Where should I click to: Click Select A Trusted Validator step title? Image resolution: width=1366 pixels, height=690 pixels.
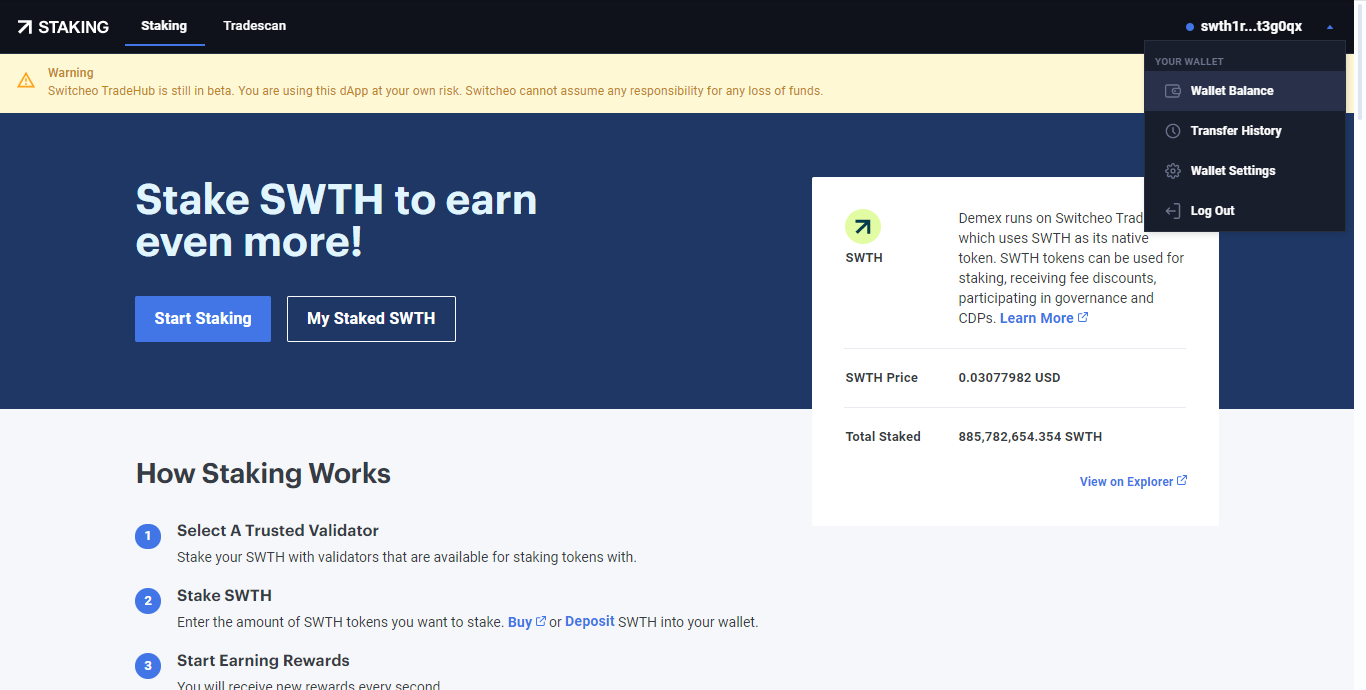pos(278,531)
